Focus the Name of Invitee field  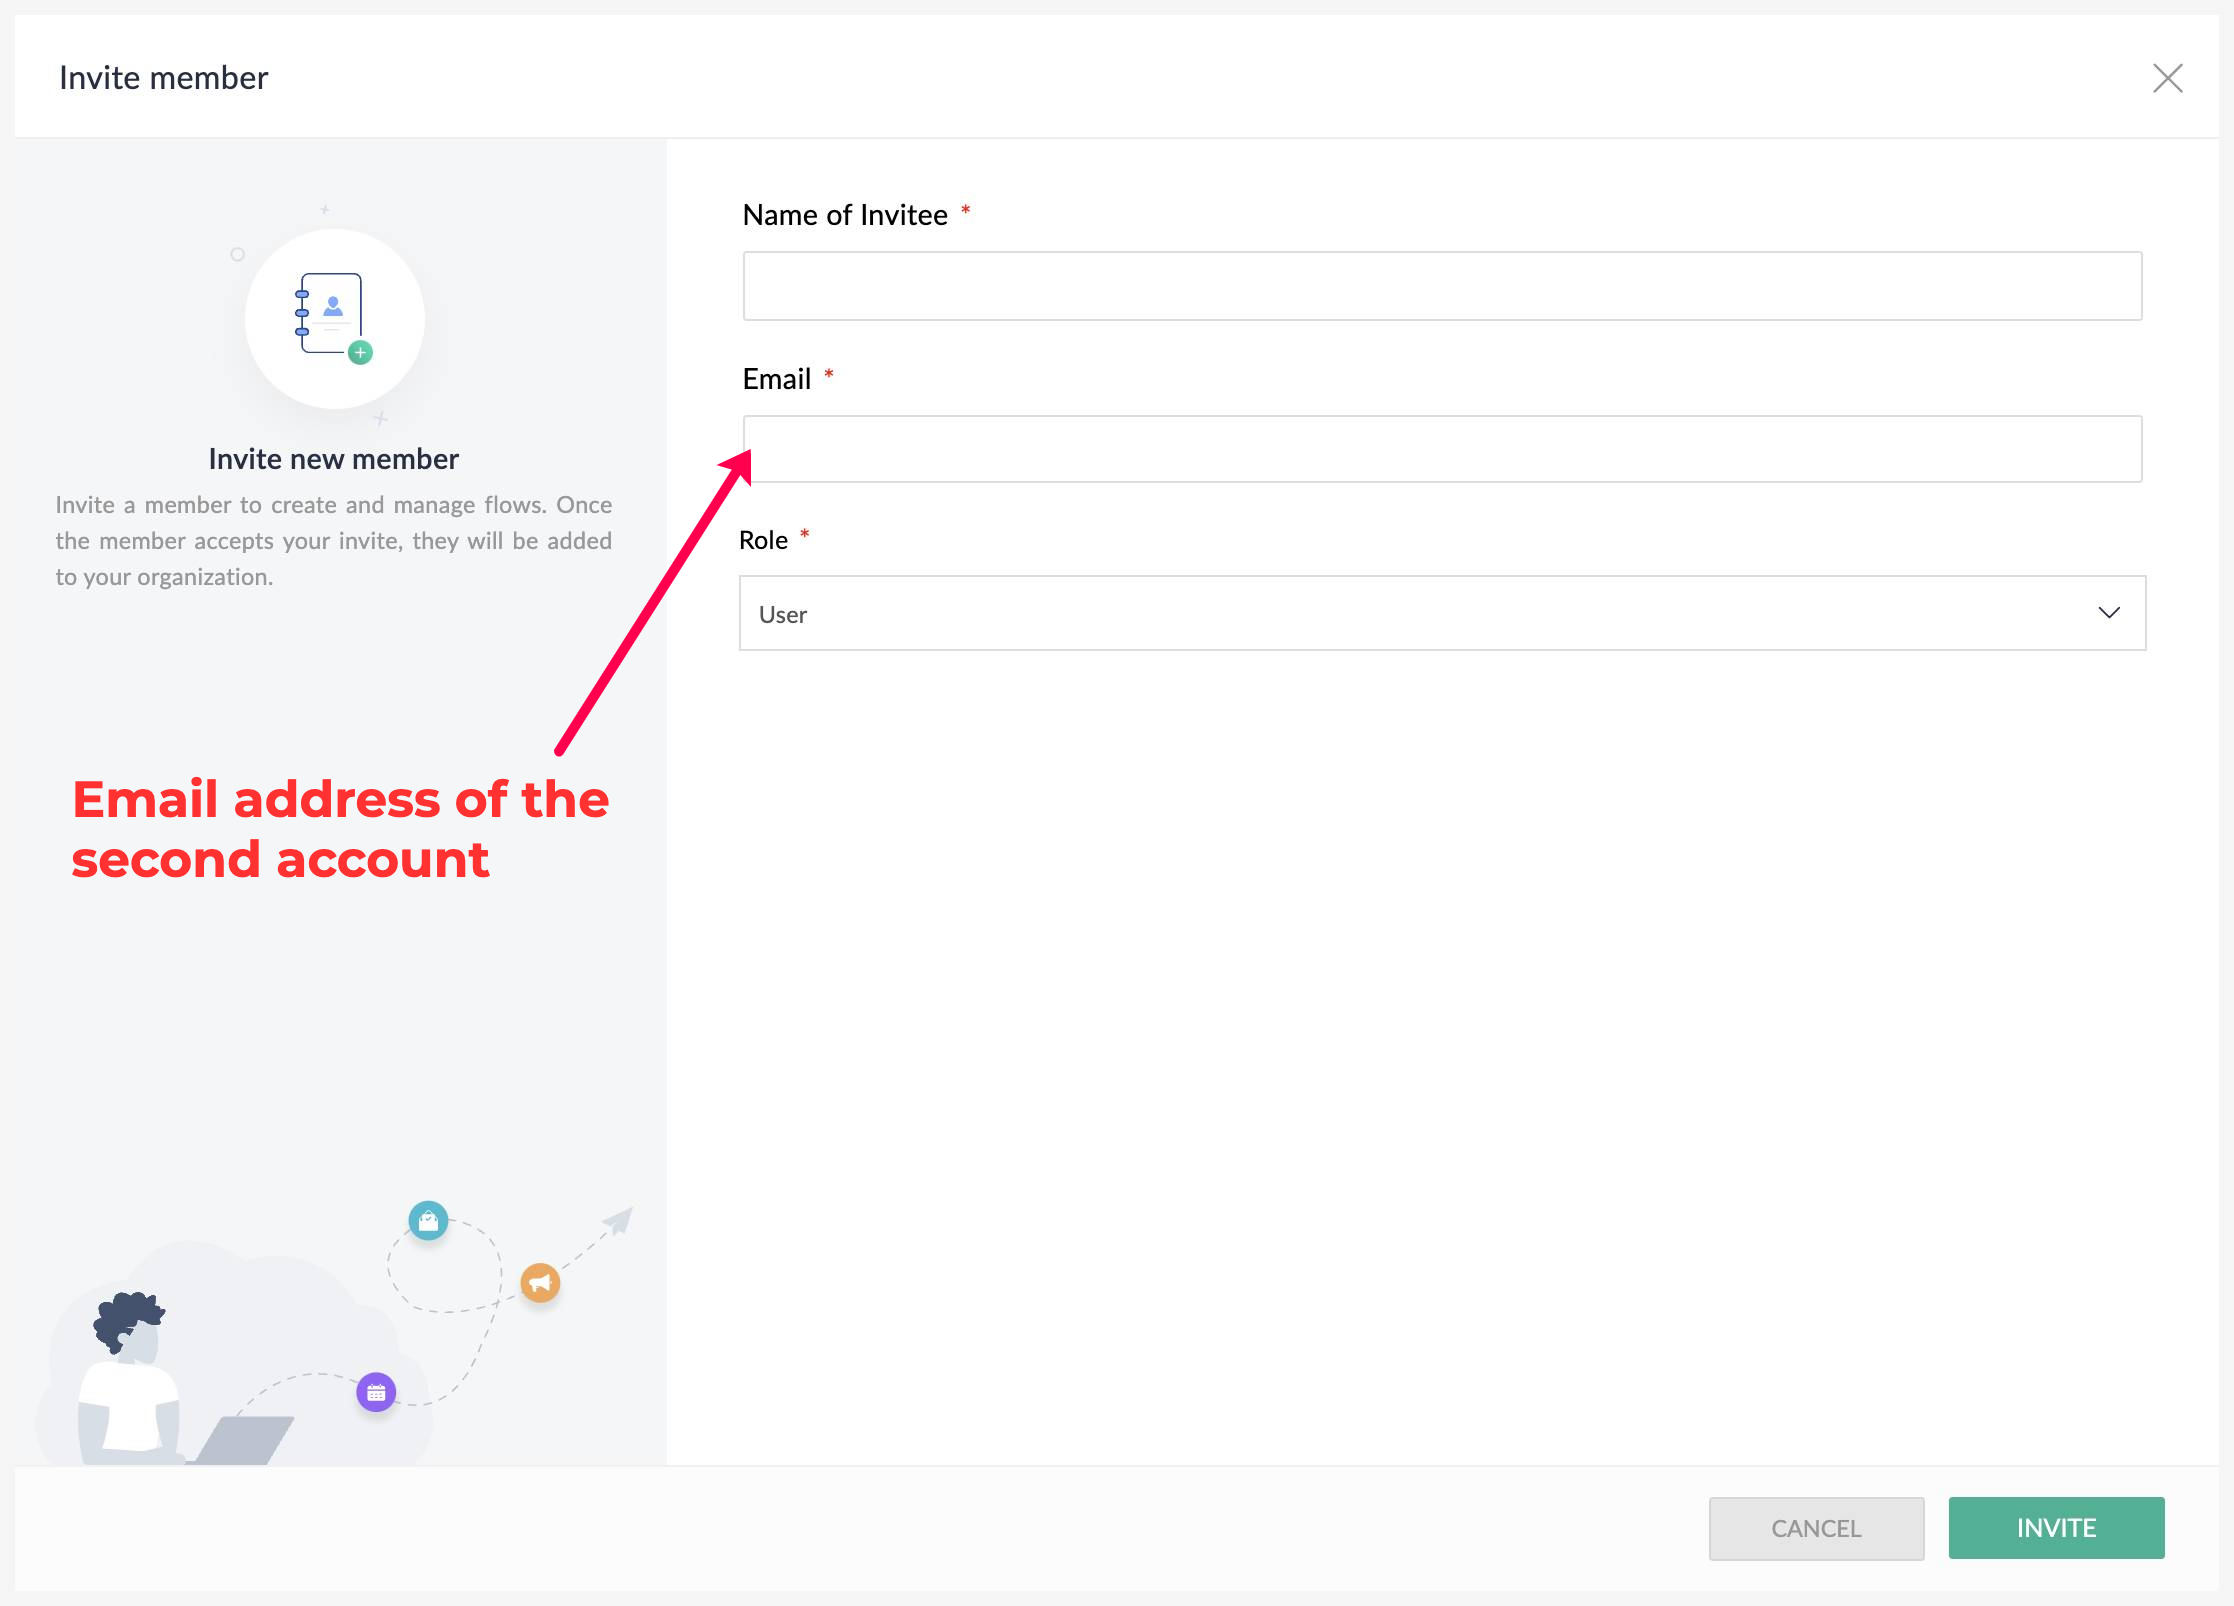tap(1441, 286)
